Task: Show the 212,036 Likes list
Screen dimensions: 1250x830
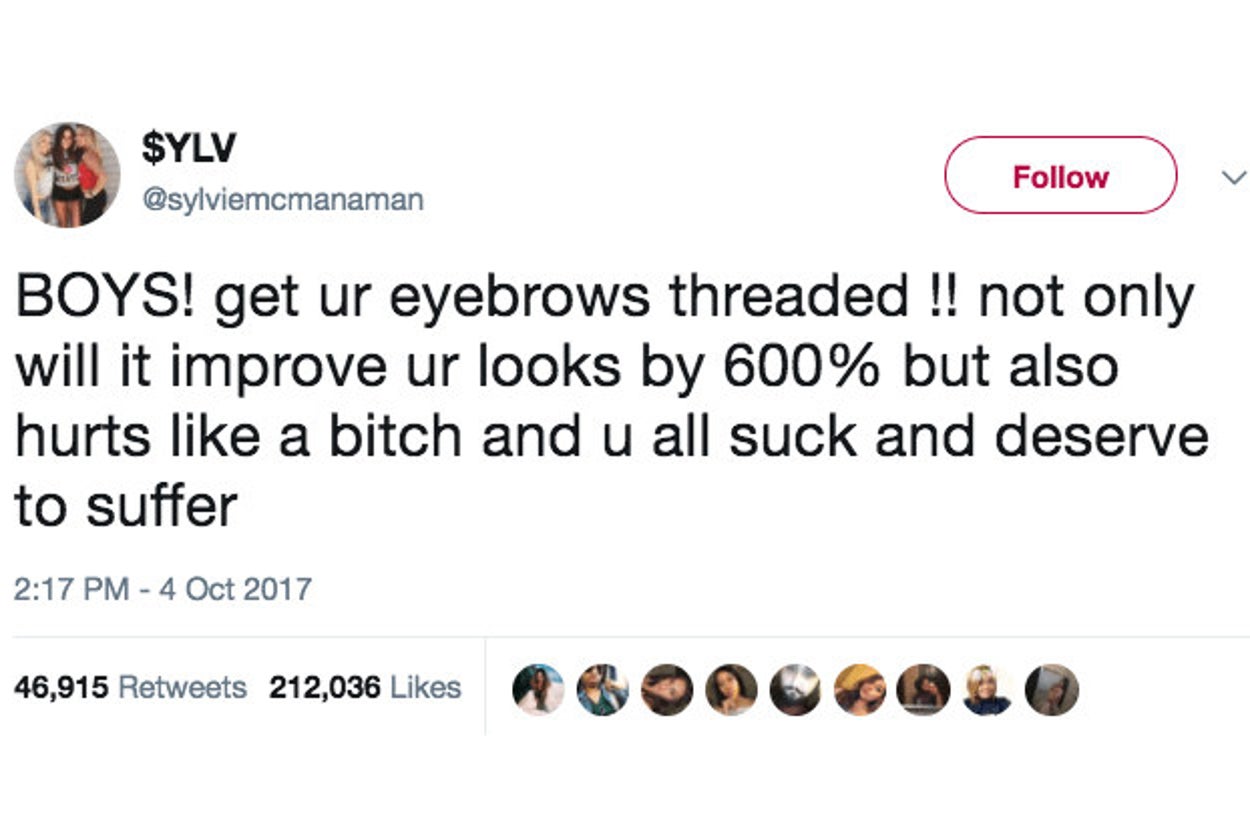Action: (366, 688)
